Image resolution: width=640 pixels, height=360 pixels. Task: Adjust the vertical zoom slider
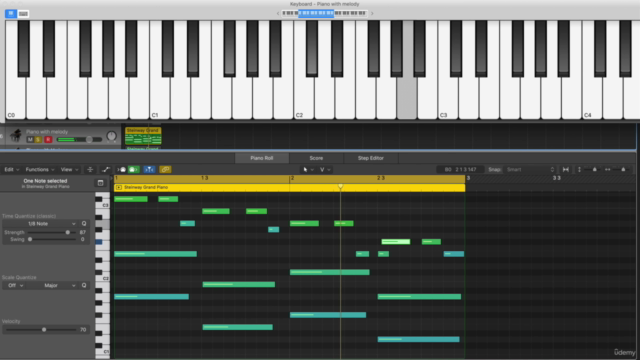(x=594, y=169)
